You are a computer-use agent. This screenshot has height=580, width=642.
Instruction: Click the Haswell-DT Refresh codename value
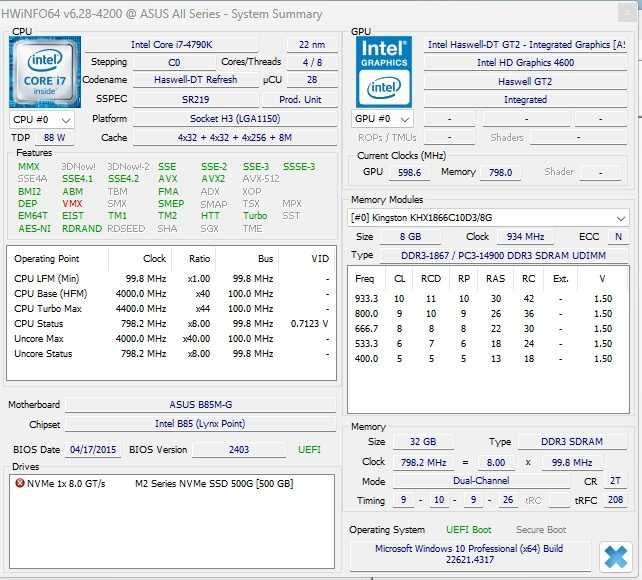196,80
